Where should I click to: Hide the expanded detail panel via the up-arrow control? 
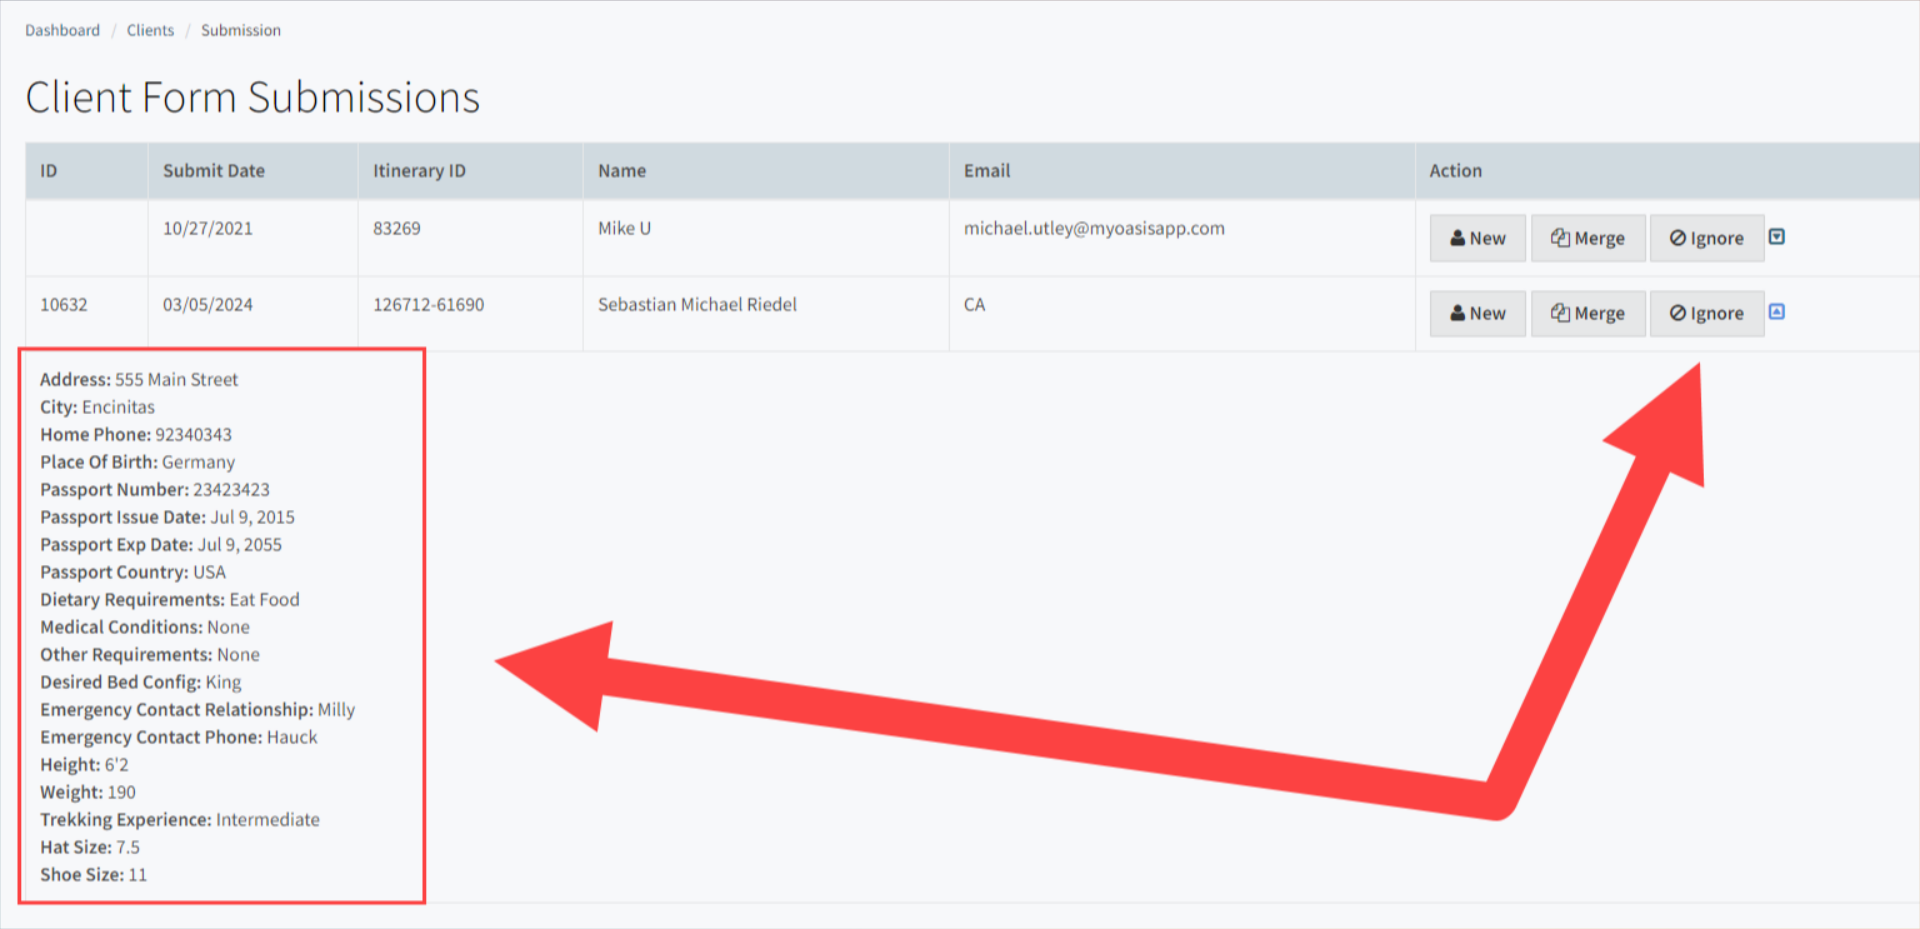tap(1778, 313)
